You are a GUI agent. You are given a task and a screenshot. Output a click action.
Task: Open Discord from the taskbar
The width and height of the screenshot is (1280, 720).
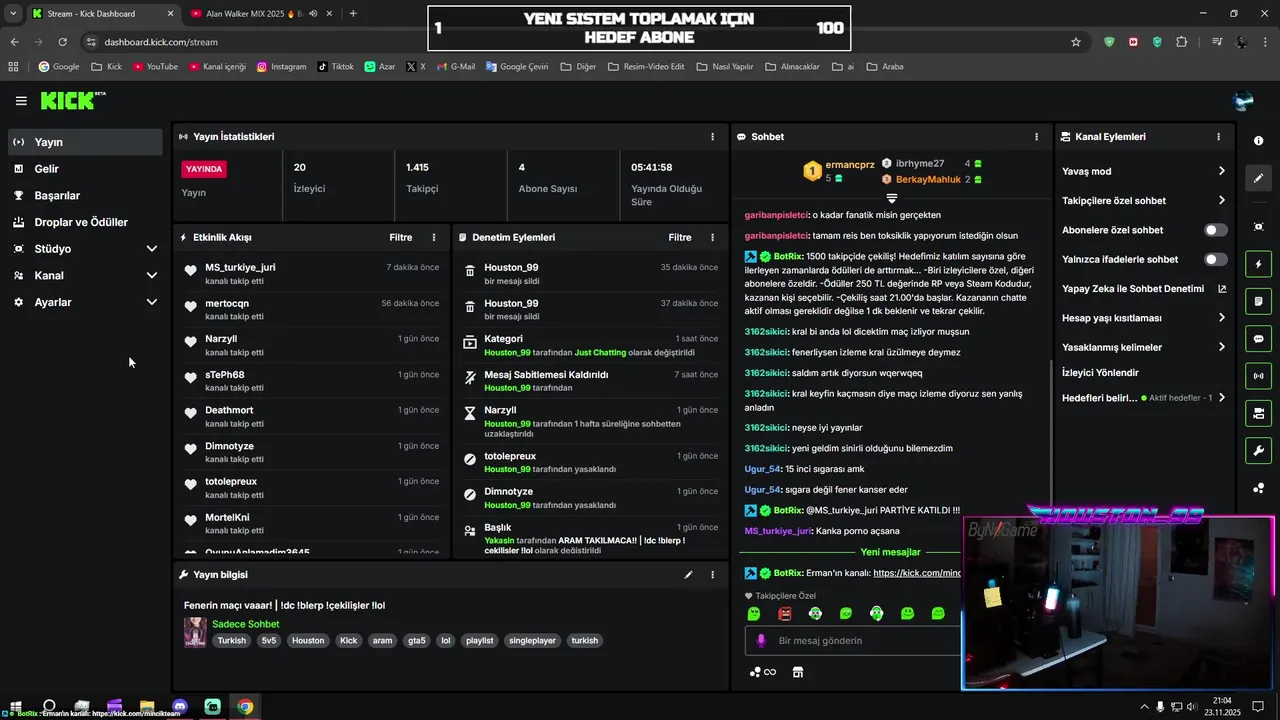click(x=180, y=707)
